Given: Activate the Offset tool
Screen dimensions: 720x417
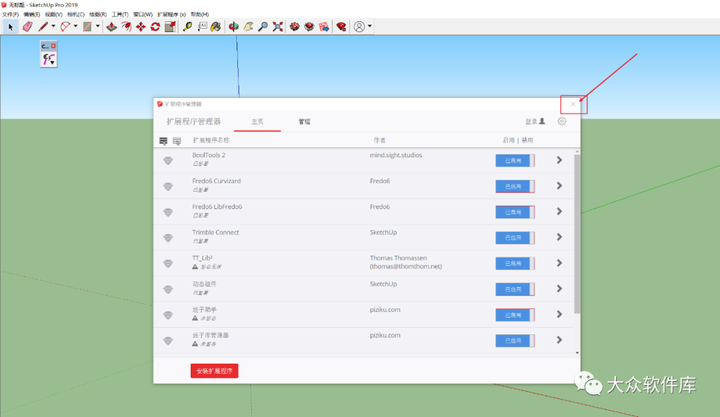Looking at the screenshot, I should [126, 27].
